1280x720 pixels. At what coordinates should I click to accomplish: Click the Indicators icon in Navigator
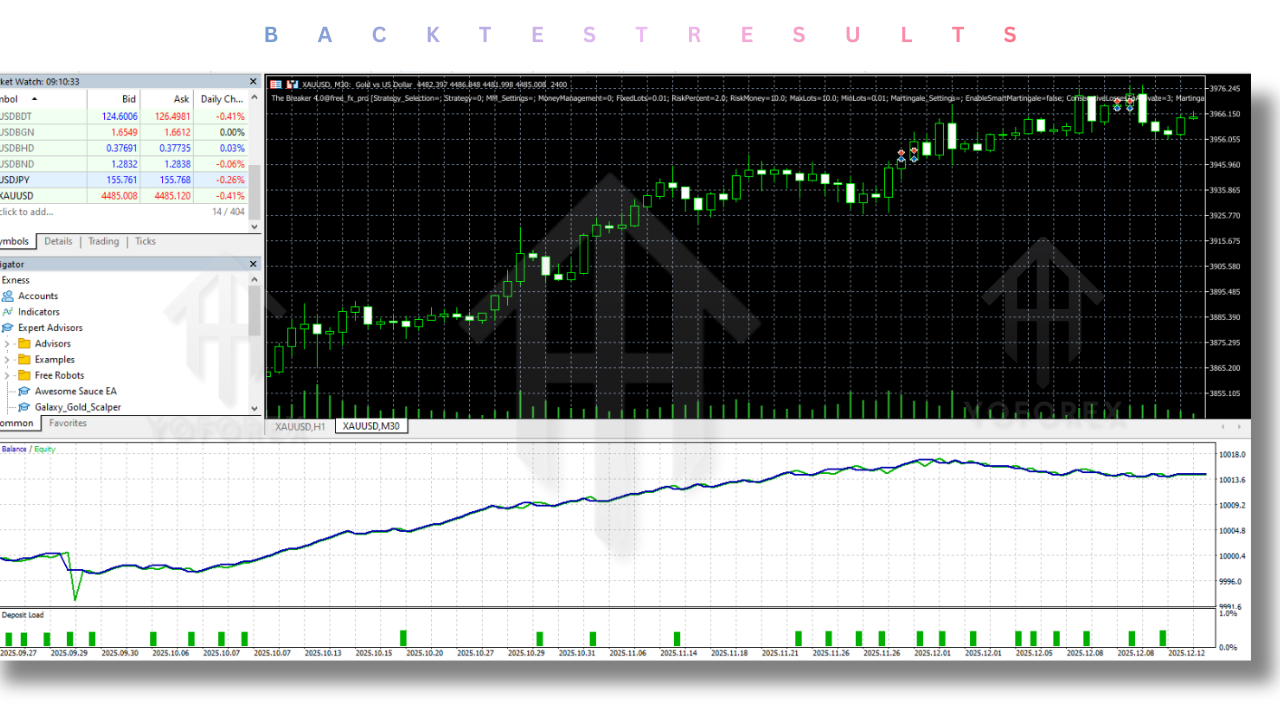pos(8,312)
